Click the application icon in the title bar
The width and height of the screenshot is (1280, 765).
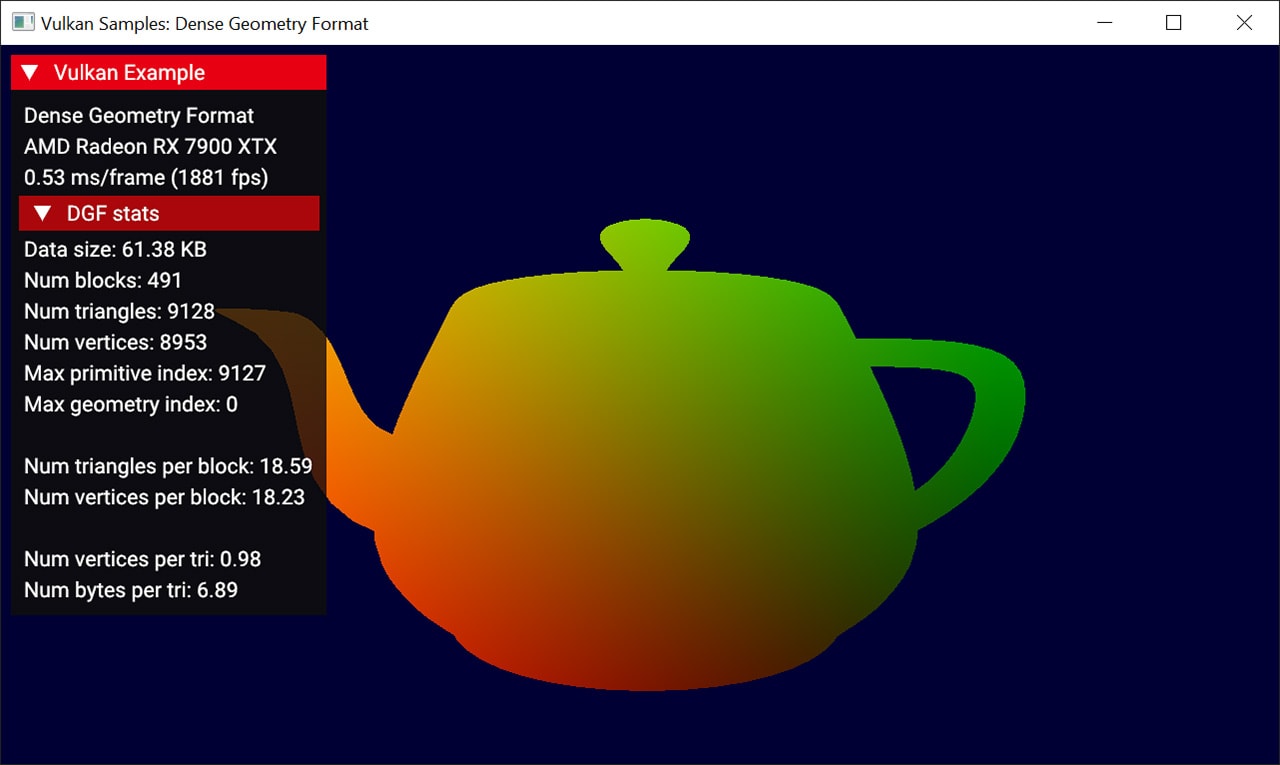[x=22, y=22]
